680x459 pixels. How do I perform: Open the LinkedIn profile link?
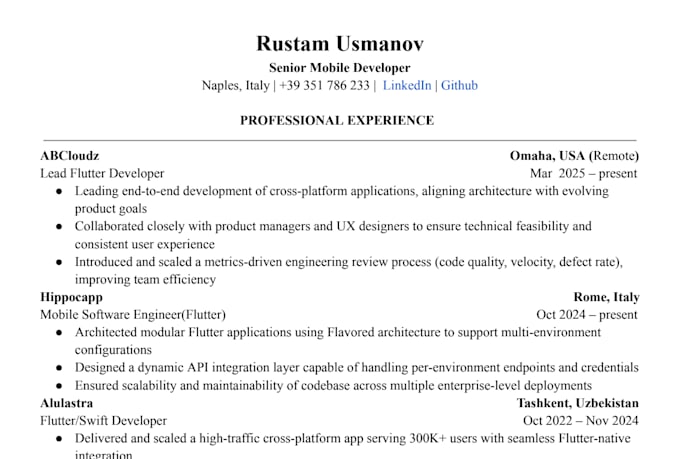tap(407, 85)
